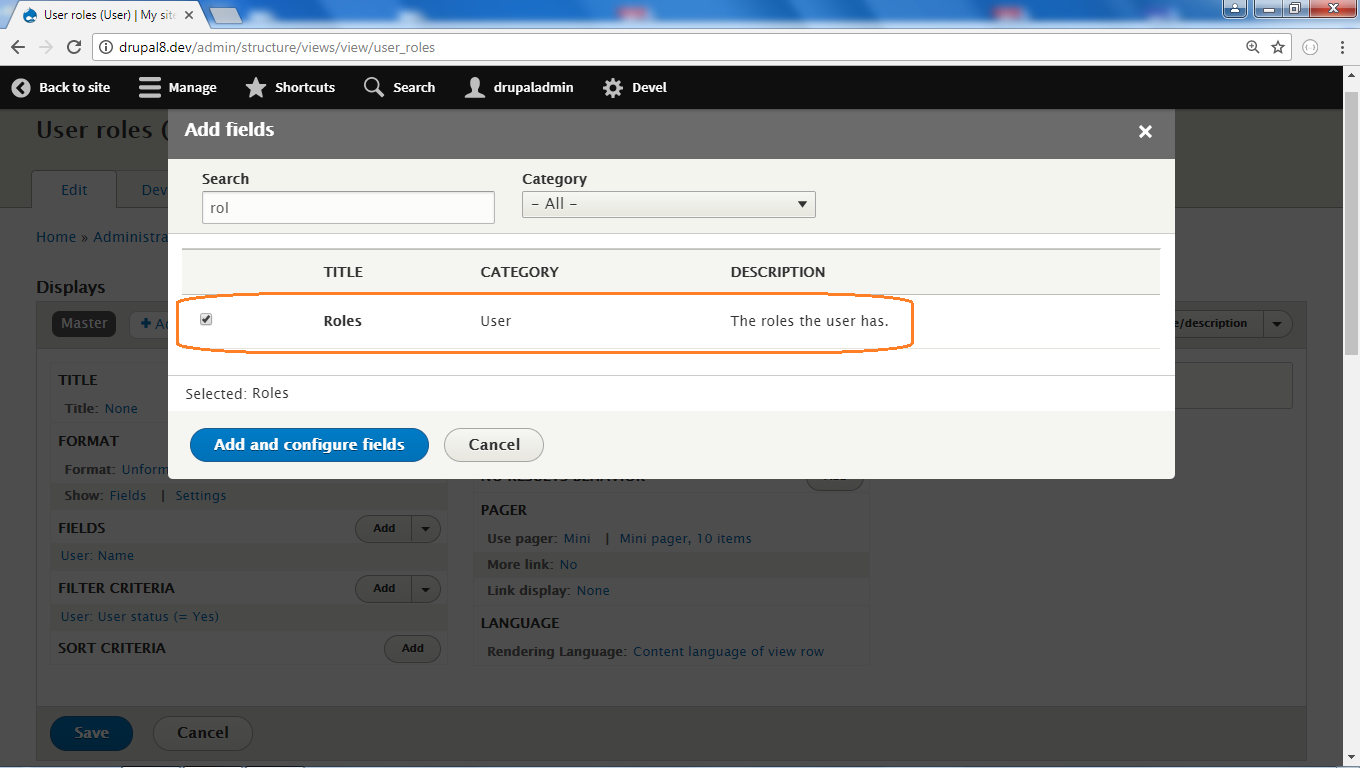Open Format Settings link
Image resolution: width=1360 pixels, height=768 pixels.
click(201, 496)
